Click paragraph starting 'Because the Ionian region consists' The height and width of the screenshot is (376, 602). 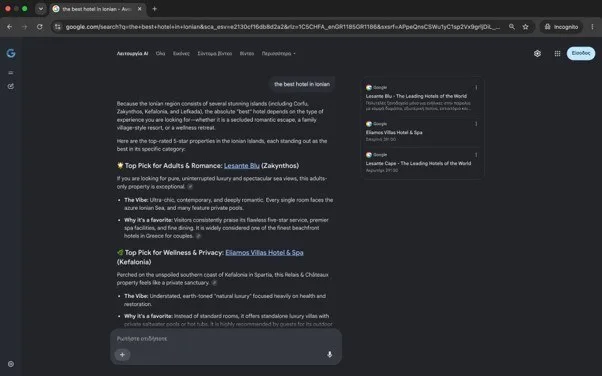[x=220, y=116]
